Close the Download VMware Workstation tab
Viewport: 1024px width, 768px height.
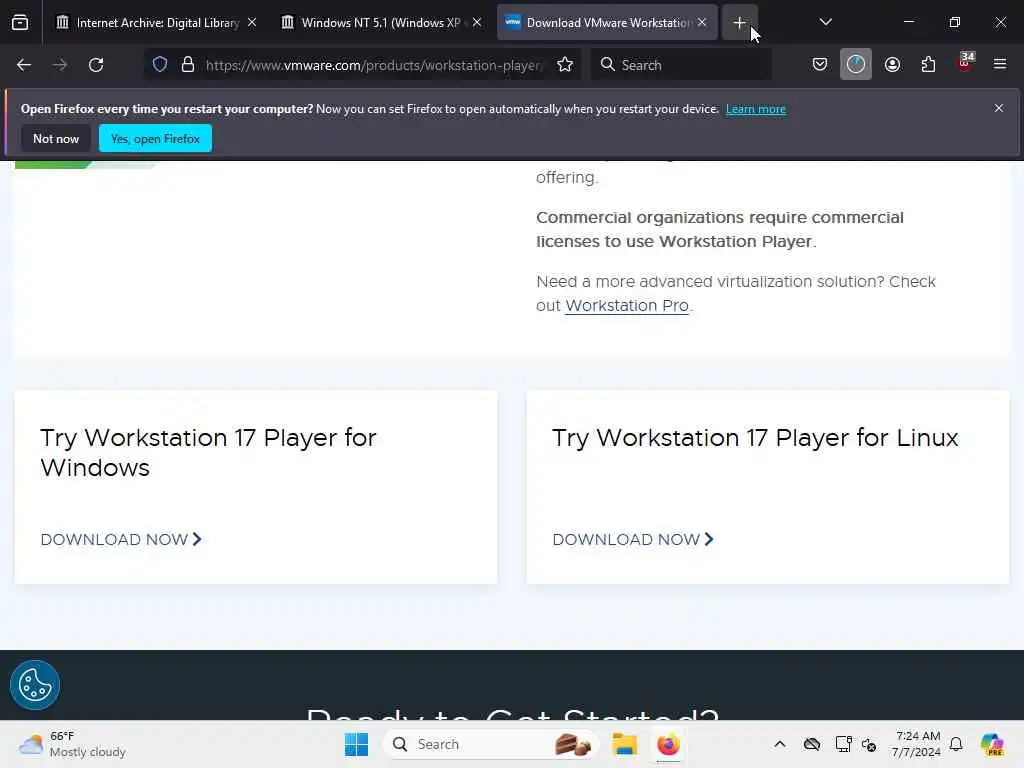pos(702,23)
